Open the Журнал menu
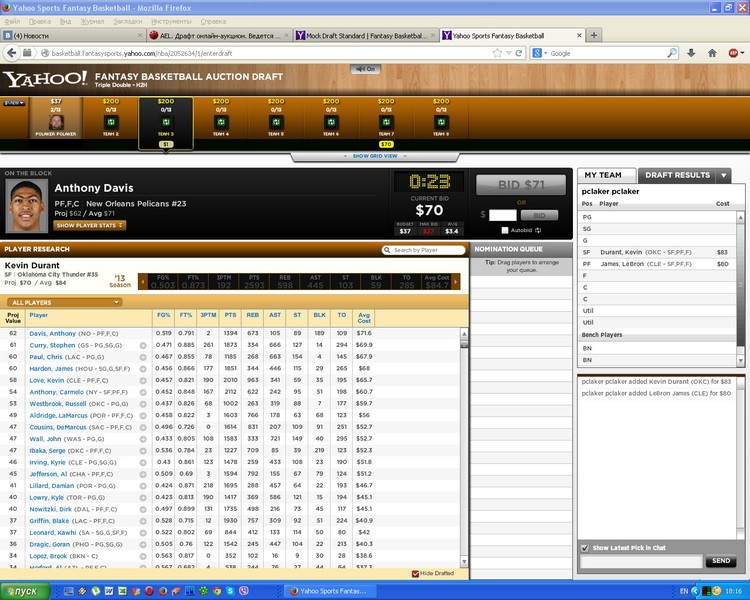750x600 pixels. 92,21
